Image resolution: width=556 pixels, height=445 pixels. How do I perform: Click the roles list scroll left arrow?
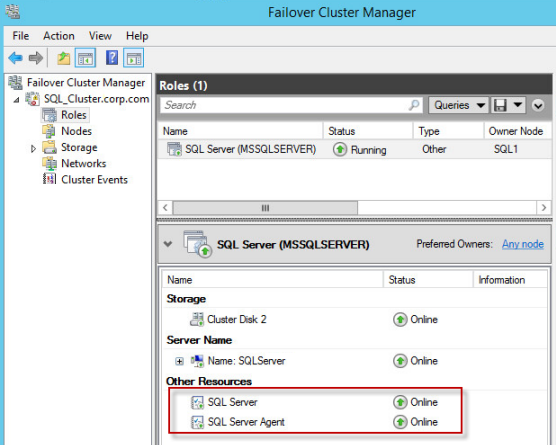165,207
